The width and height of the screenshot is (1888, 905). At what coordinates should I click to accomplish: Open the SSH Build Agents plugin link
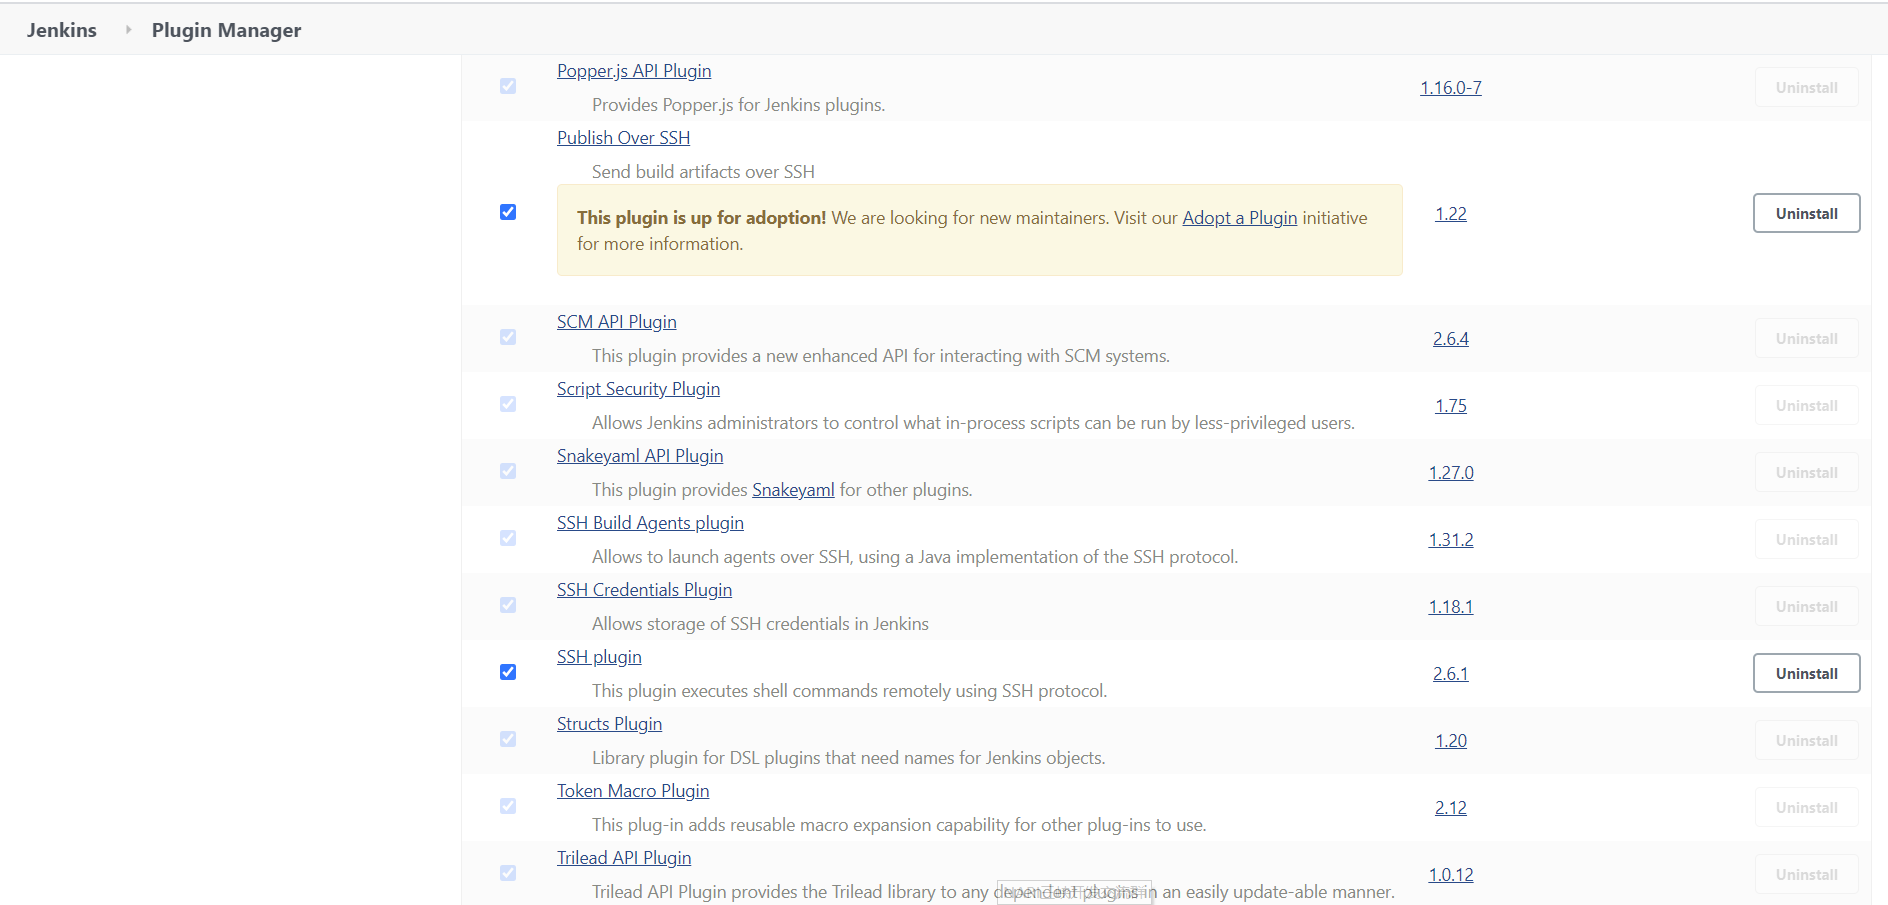650,523
